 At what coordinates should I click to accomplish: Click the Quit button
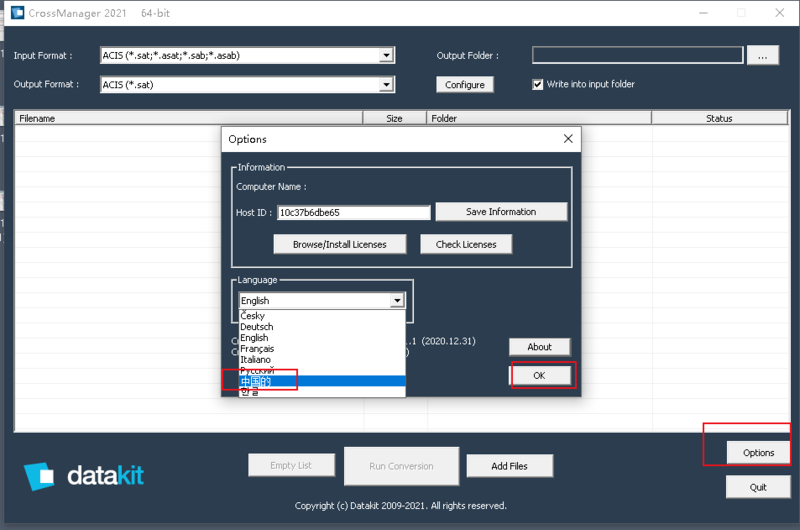click(x=758, y=487)
